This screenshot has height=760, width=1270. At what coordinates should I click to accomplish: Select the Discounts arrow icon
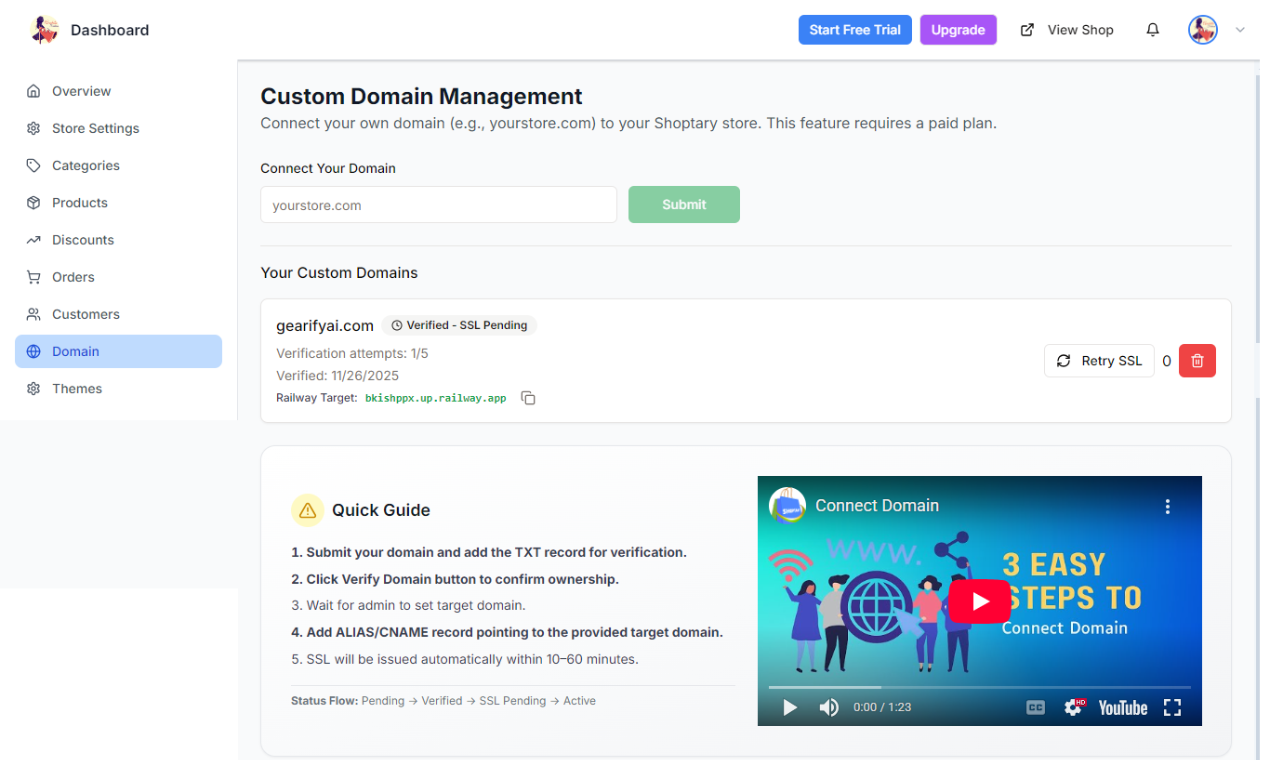tap(33, 239)
